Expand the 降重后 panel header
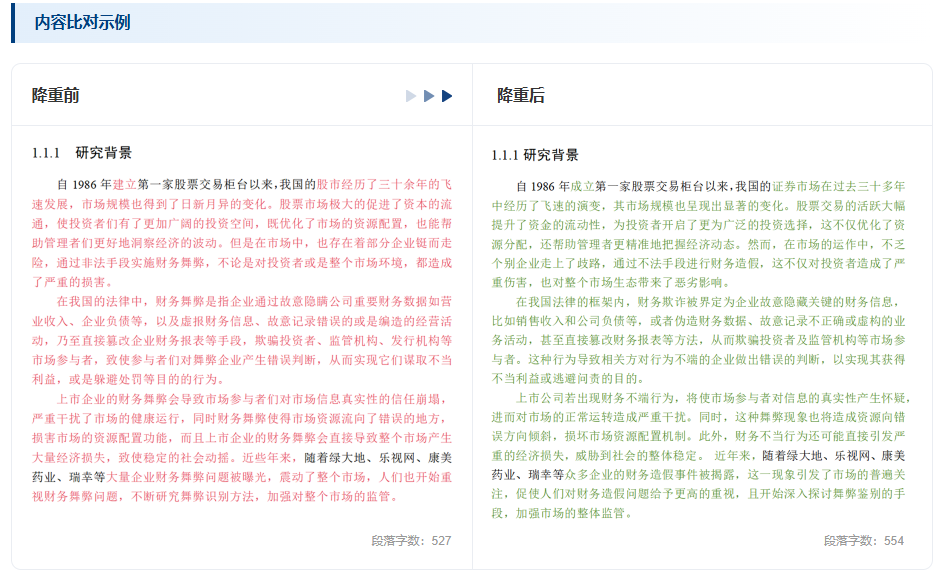 point(524,96)
